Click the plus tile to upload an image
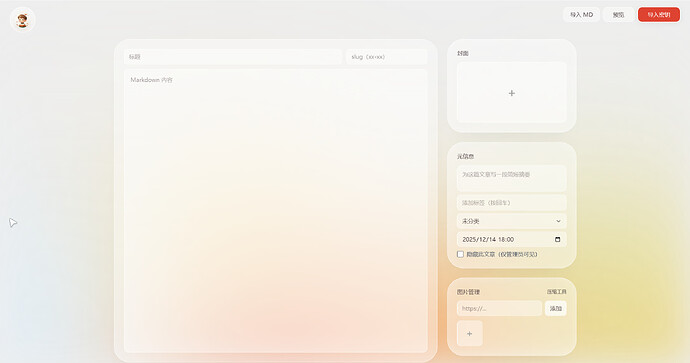The height and width of the screenshot is (363, 690). pyautogui.click(x=470, y=334)
